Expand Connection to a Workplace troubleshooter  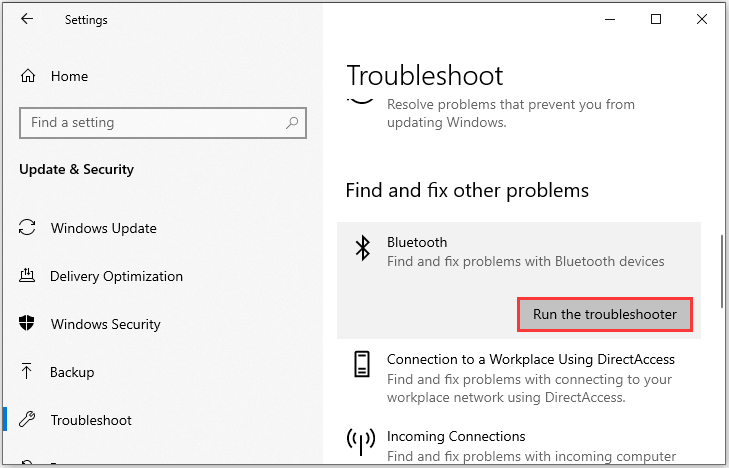coord(530,359)
